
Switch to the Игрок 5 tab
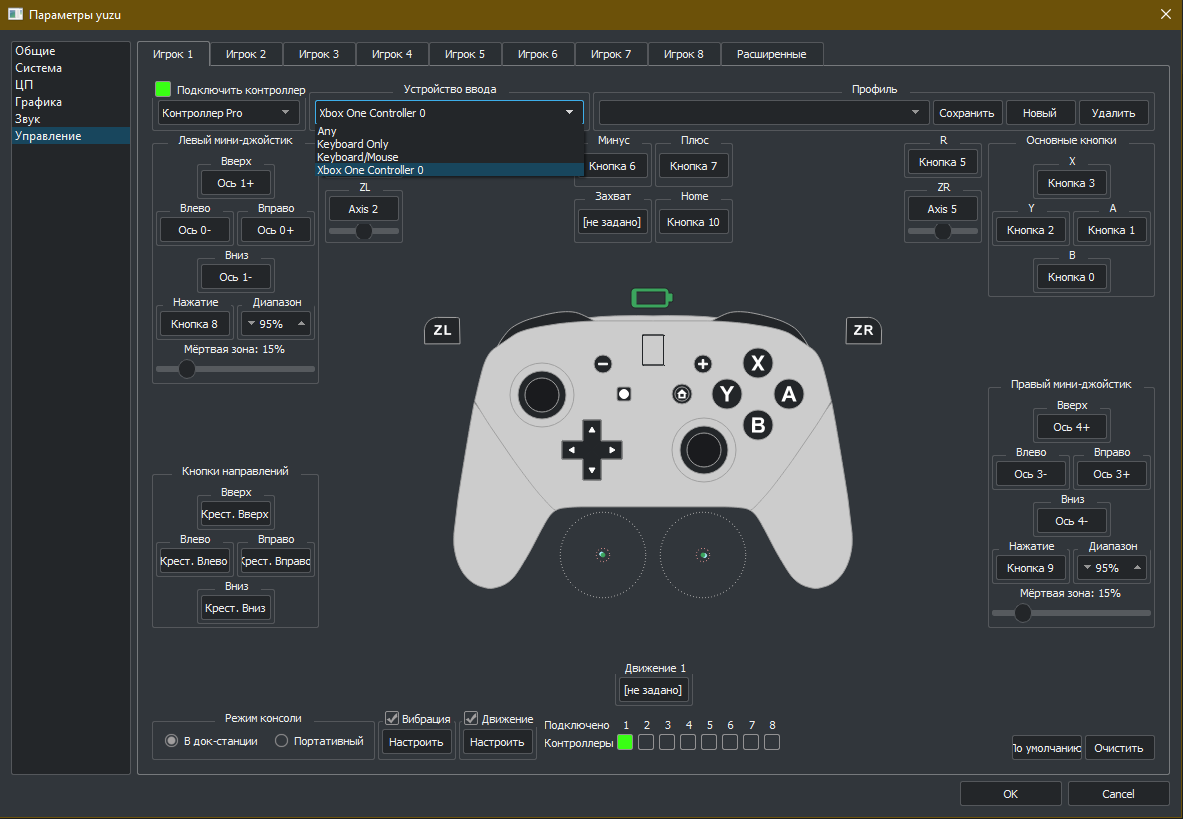tap(465, 54)
